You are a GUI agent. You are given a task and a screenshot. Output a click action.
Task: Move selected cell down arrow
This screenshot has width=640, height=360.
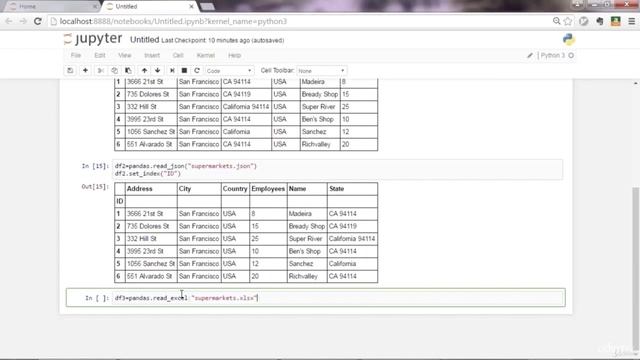coord(158,71)
